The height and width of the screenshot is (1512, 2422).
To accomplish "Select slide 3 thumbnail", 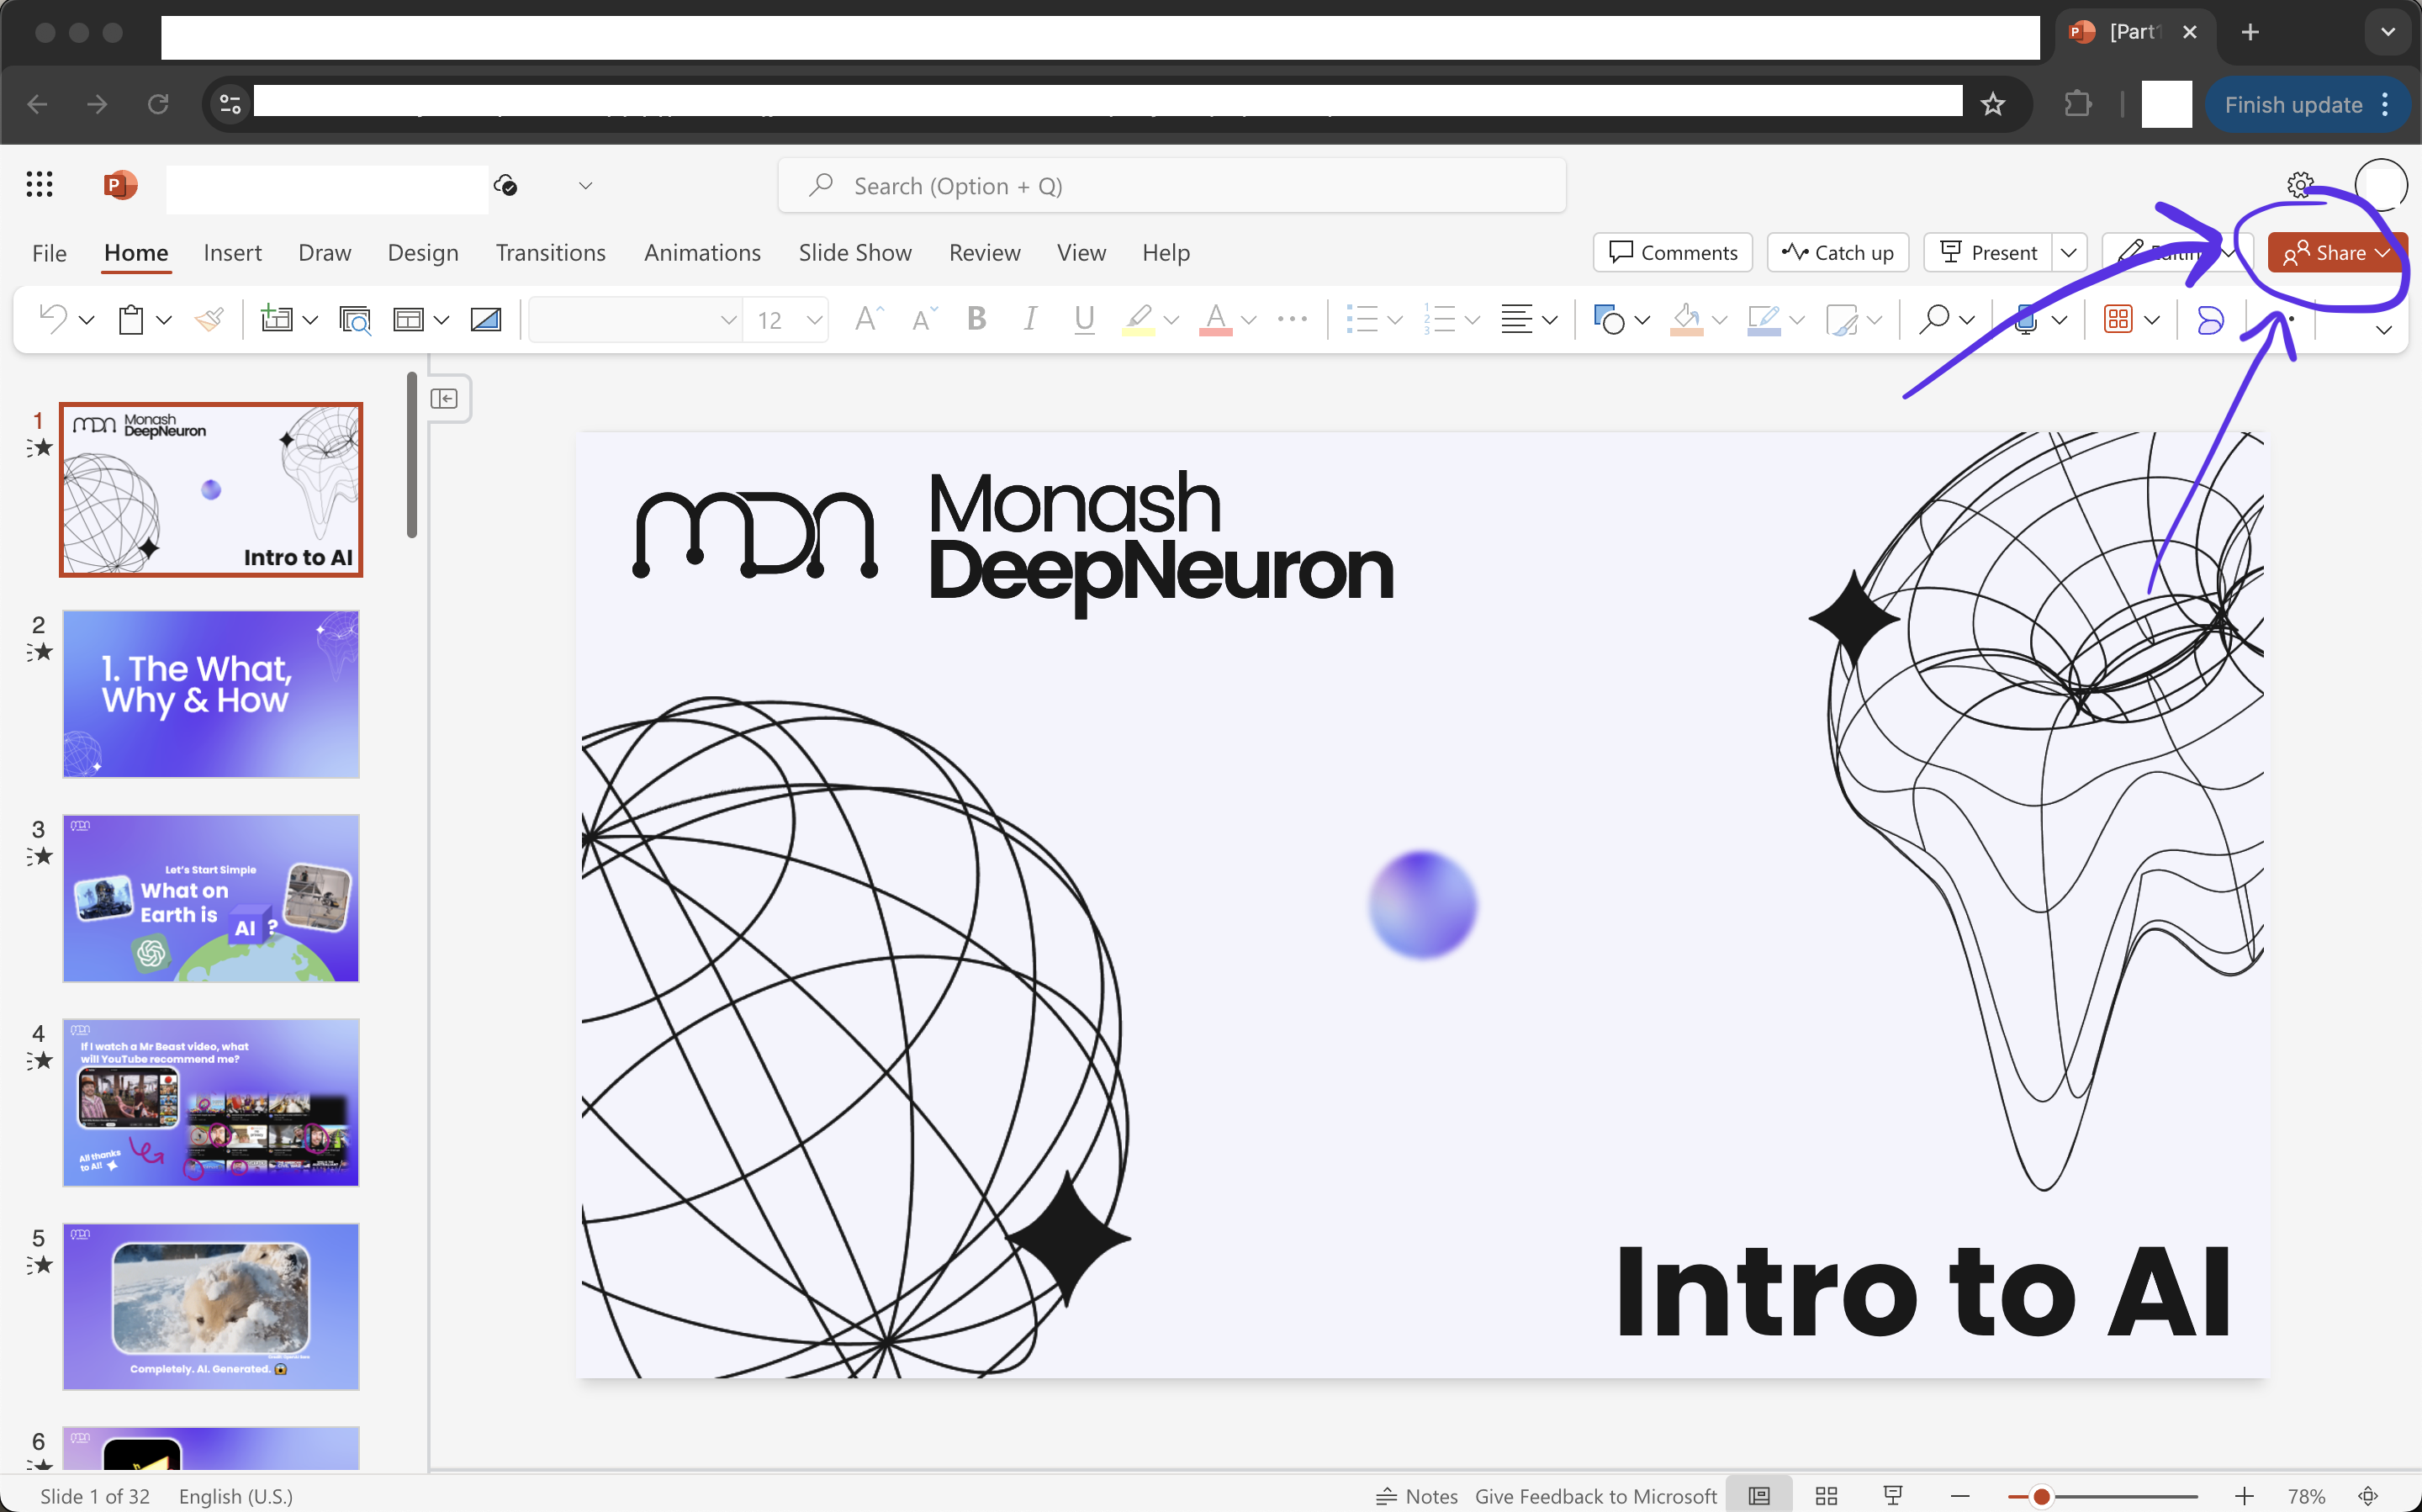I will tap(211, 898).
